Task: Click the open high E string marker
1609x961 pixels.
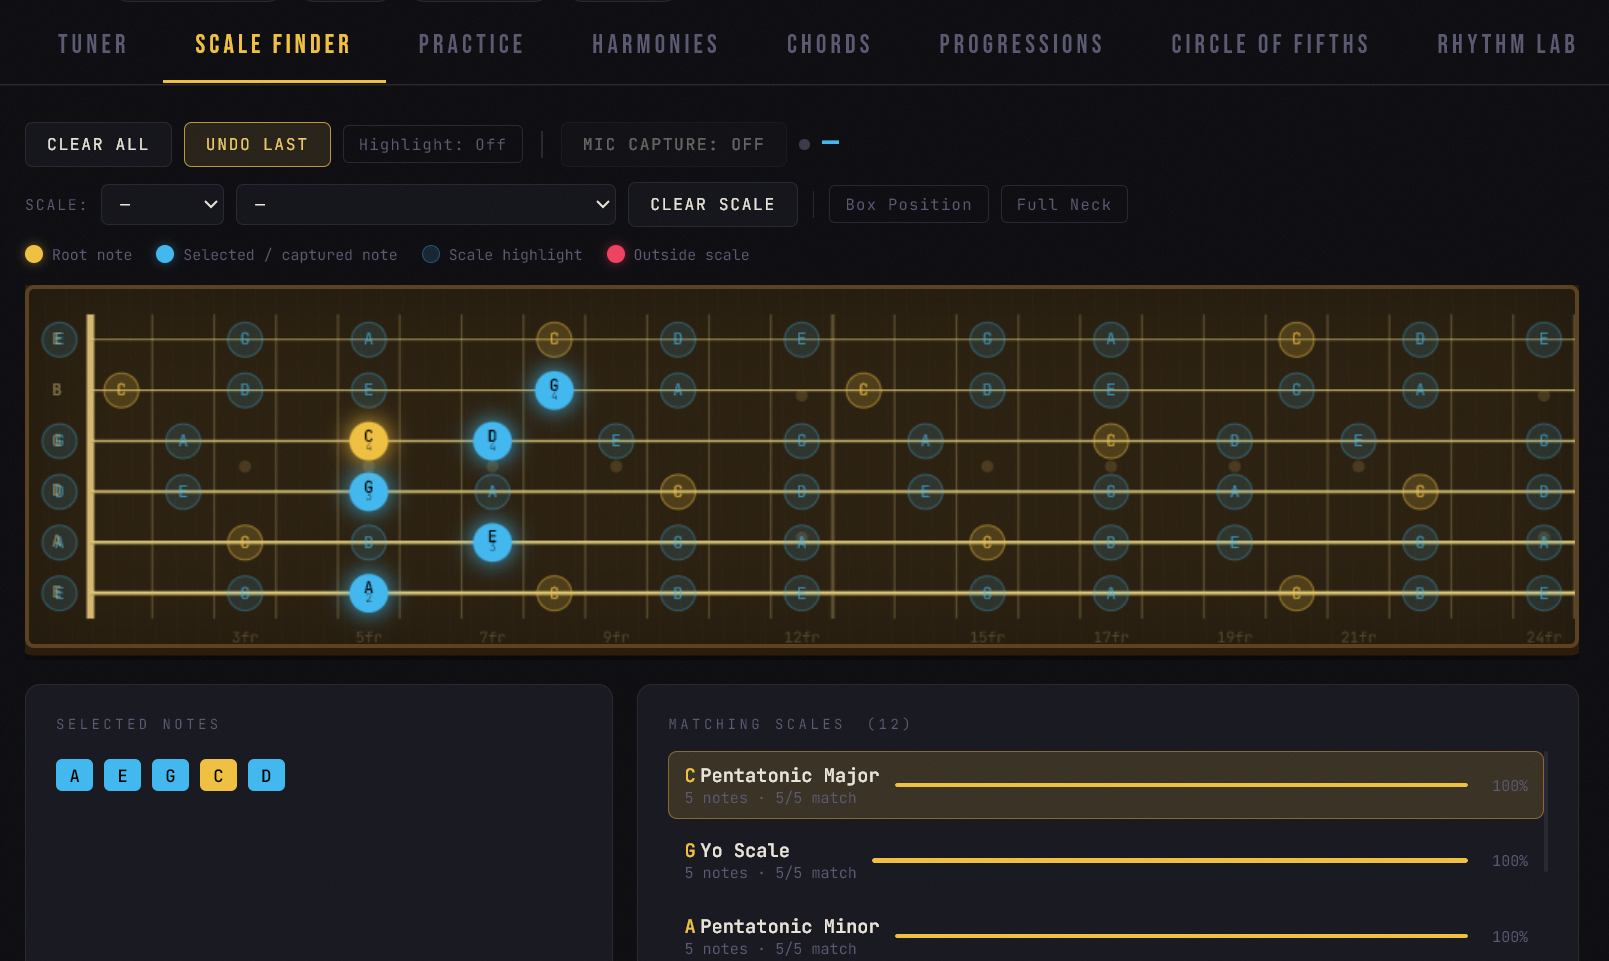Action: click(x=58, y=339)
